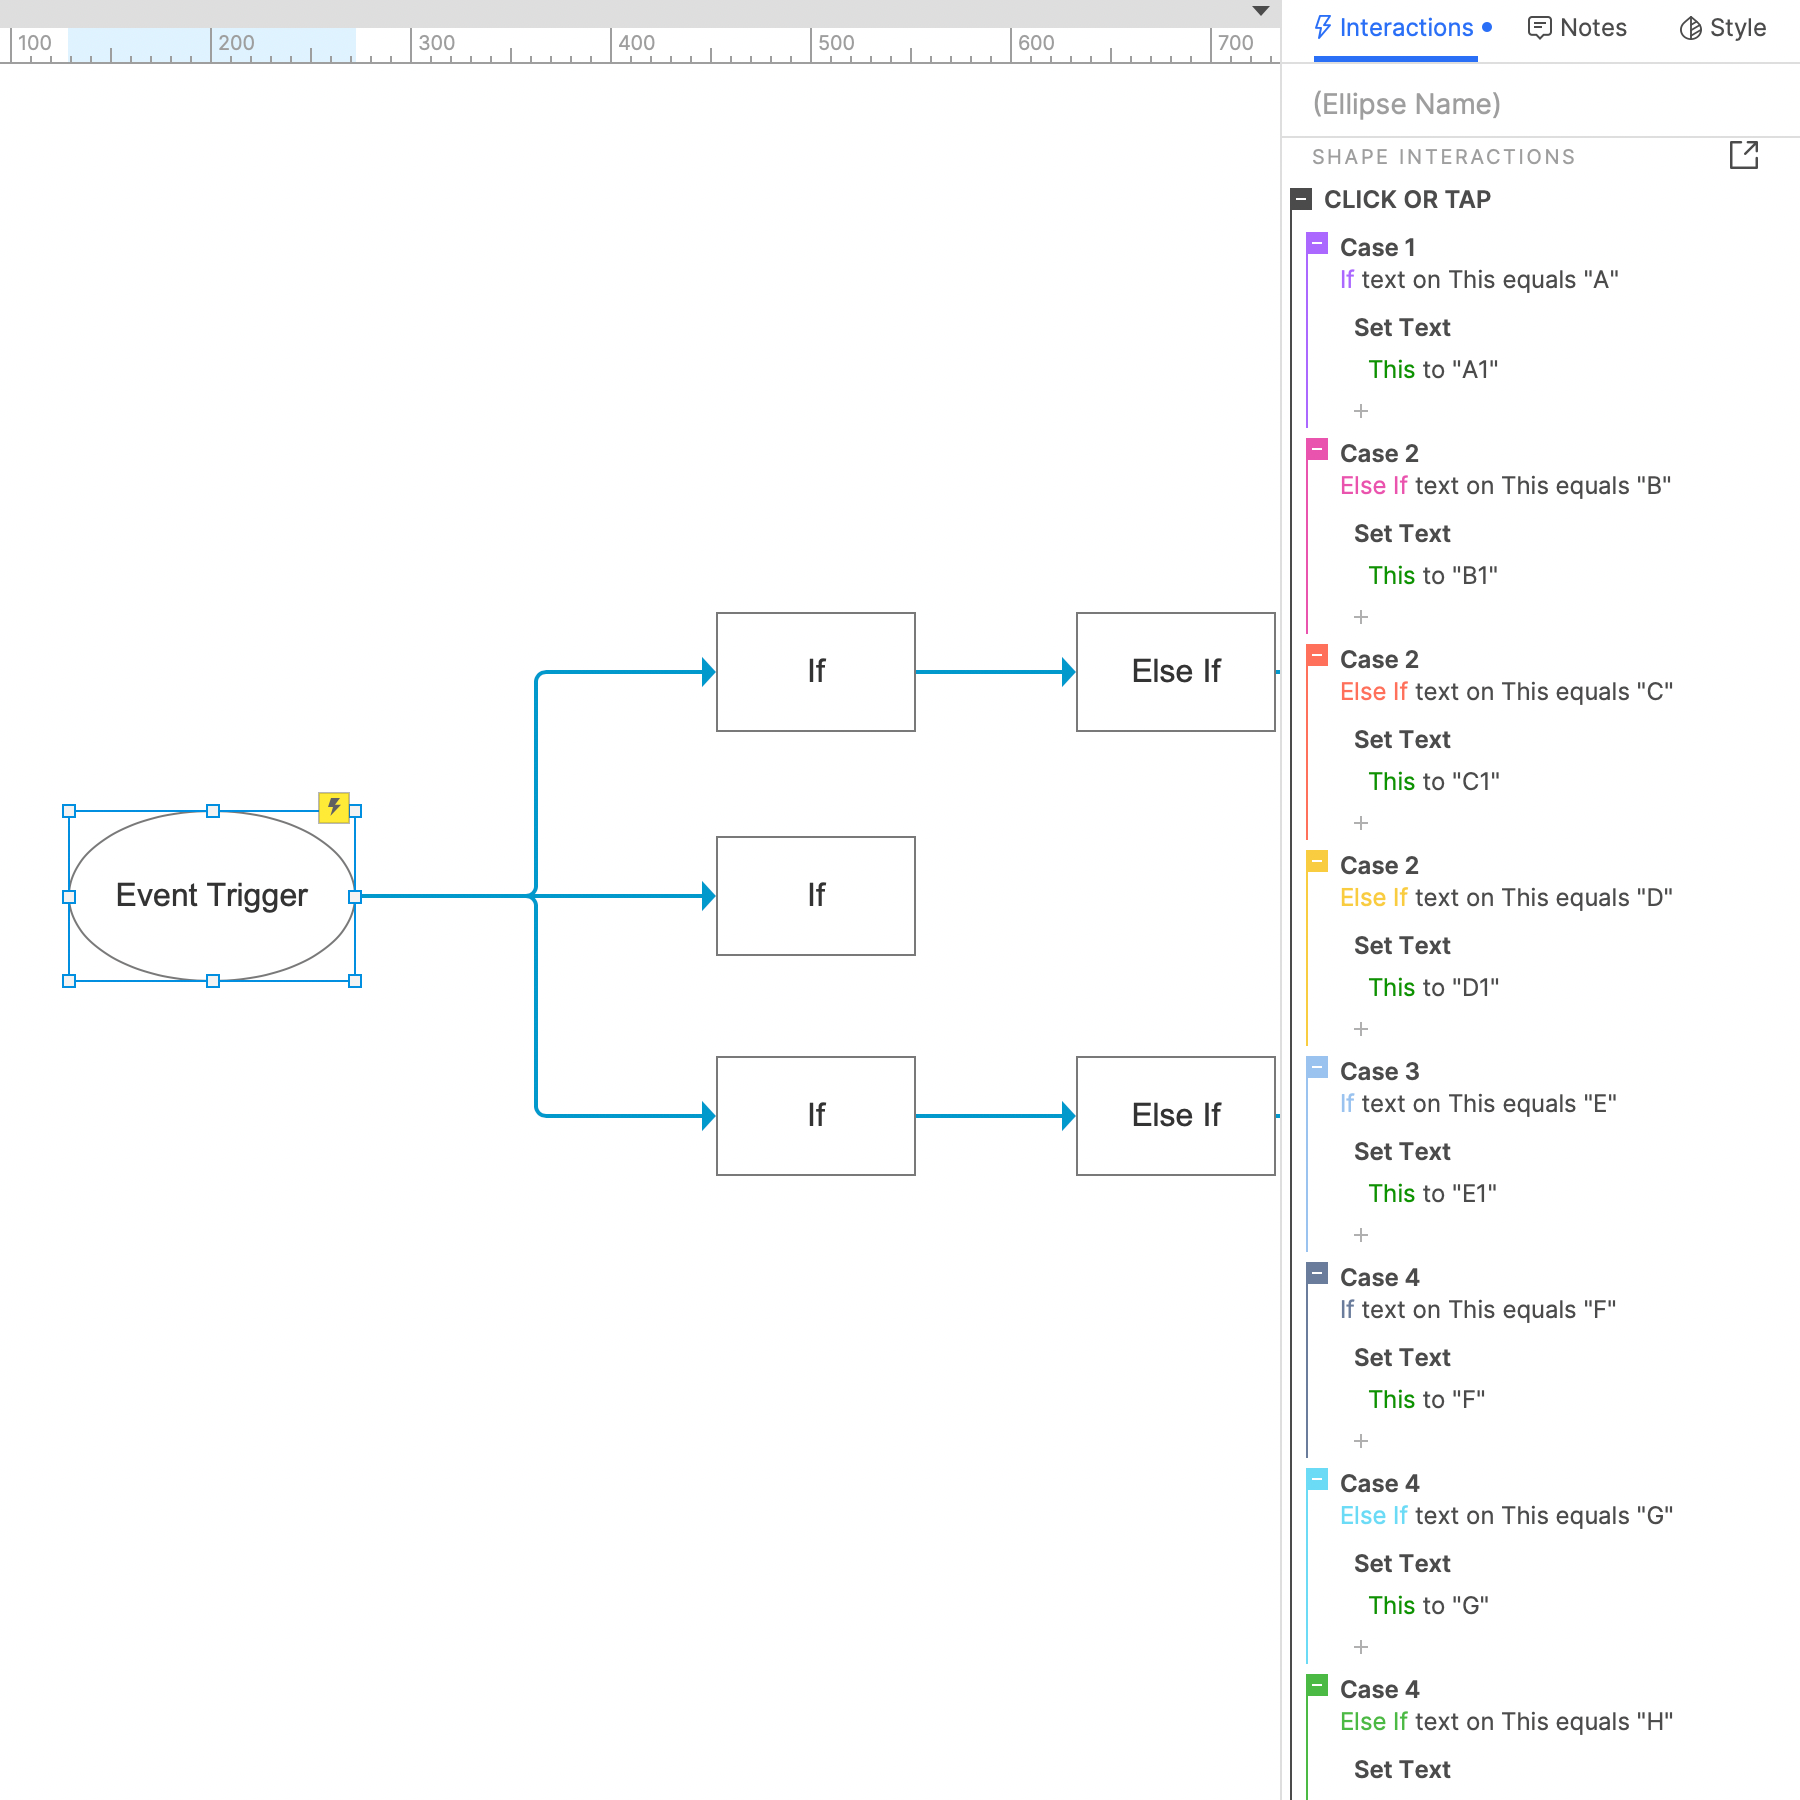Image resolution: width=1800 pixels, height=1800 pixels.
Task: Collapse the "B" Case 2 block
Action: click(1317, 450)
